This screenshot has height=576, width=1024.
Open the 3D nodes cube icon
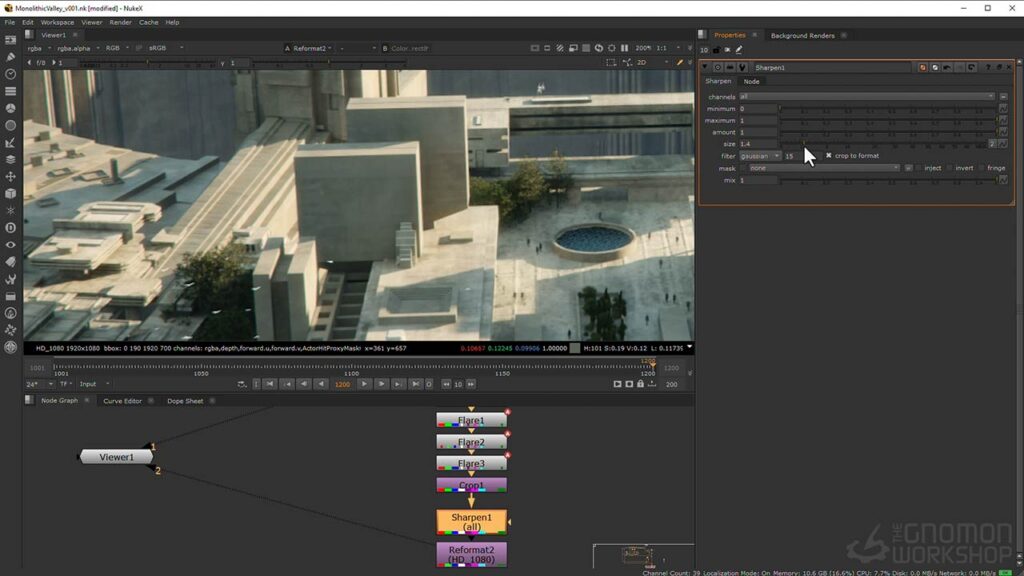(x=10, y=193)
